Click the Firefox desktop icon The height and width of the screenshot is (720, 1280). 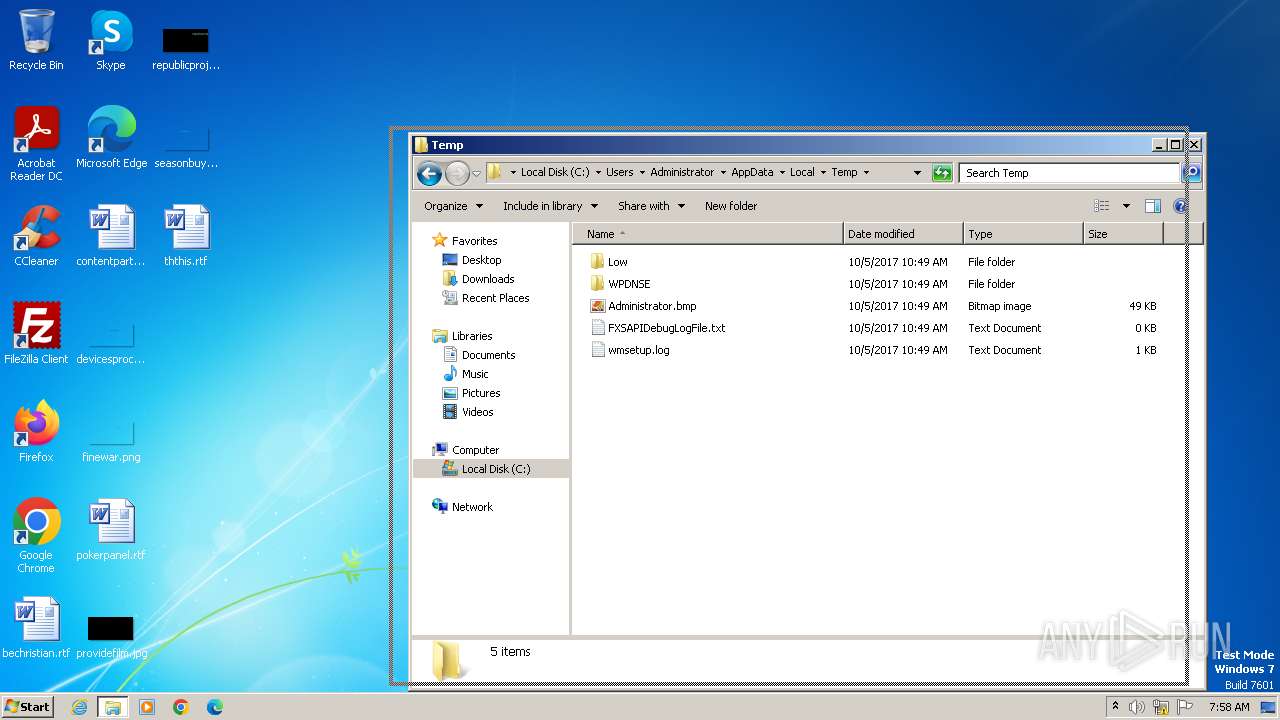(36, 432)
